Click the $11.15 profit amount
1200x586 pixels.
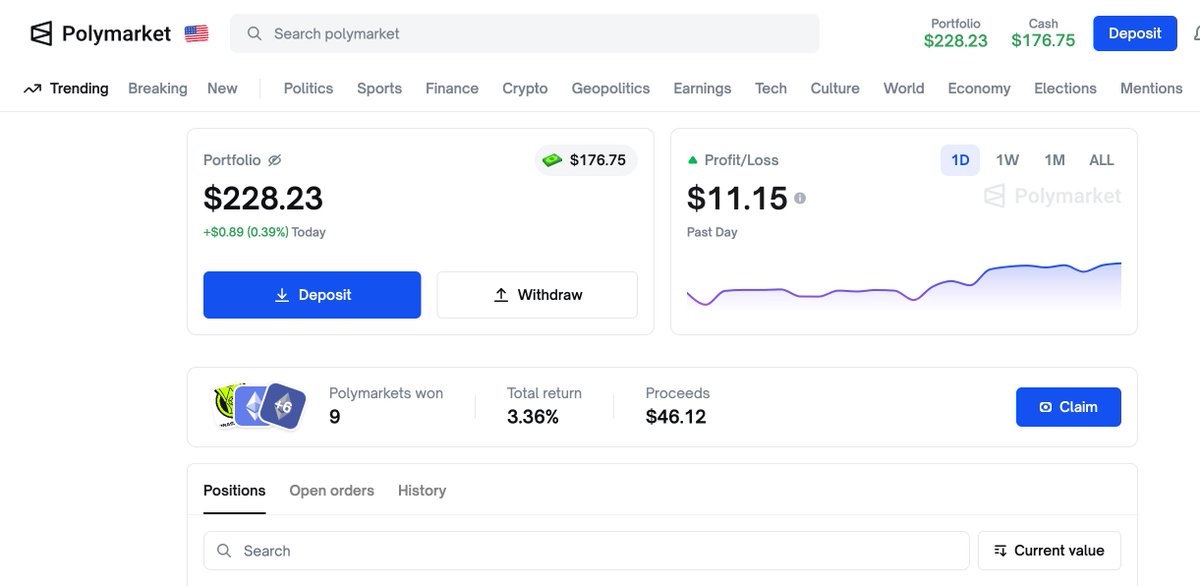point(737,198)
